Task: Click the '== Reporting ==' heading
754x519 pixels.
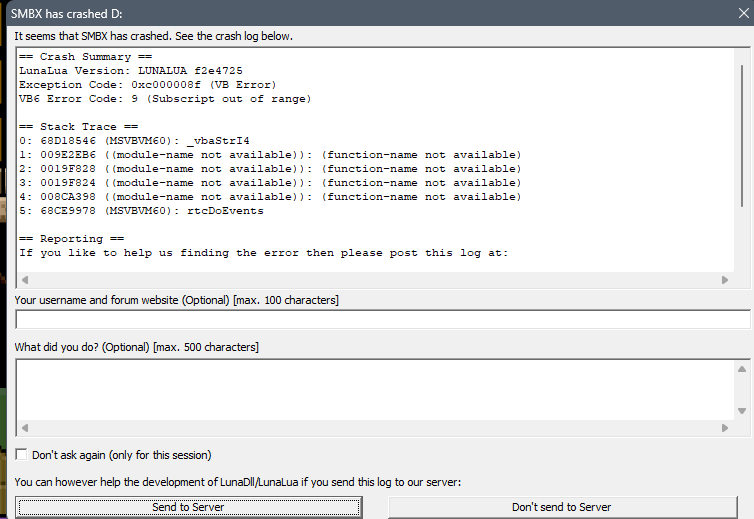Action: 72,239
